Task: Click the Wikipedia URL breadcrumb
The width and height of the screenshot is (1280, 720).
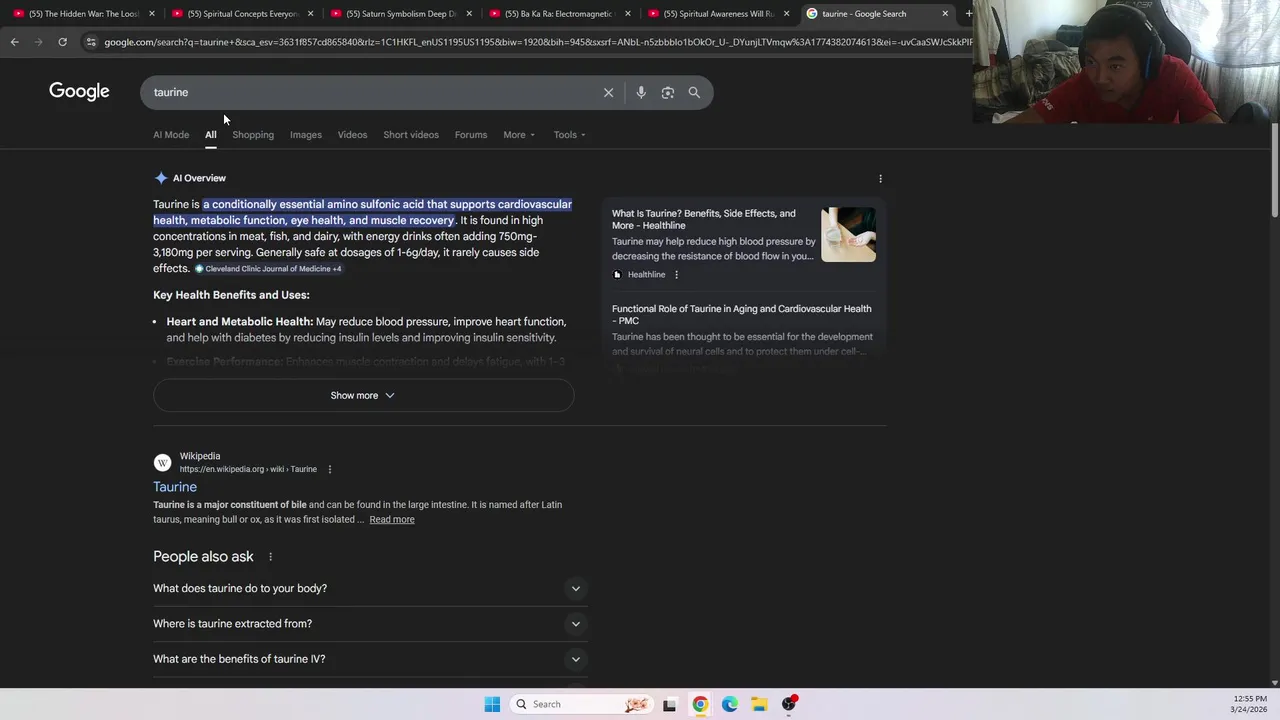Action: [248, 469]
